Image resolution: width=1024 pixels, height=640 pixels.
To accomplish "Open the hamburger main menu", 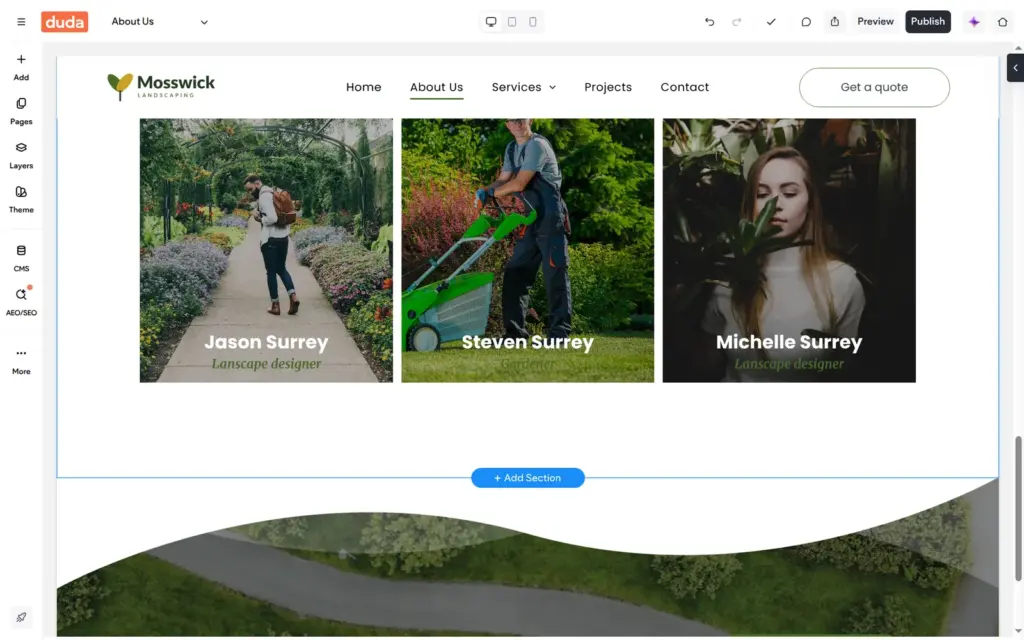I will 21,22.
